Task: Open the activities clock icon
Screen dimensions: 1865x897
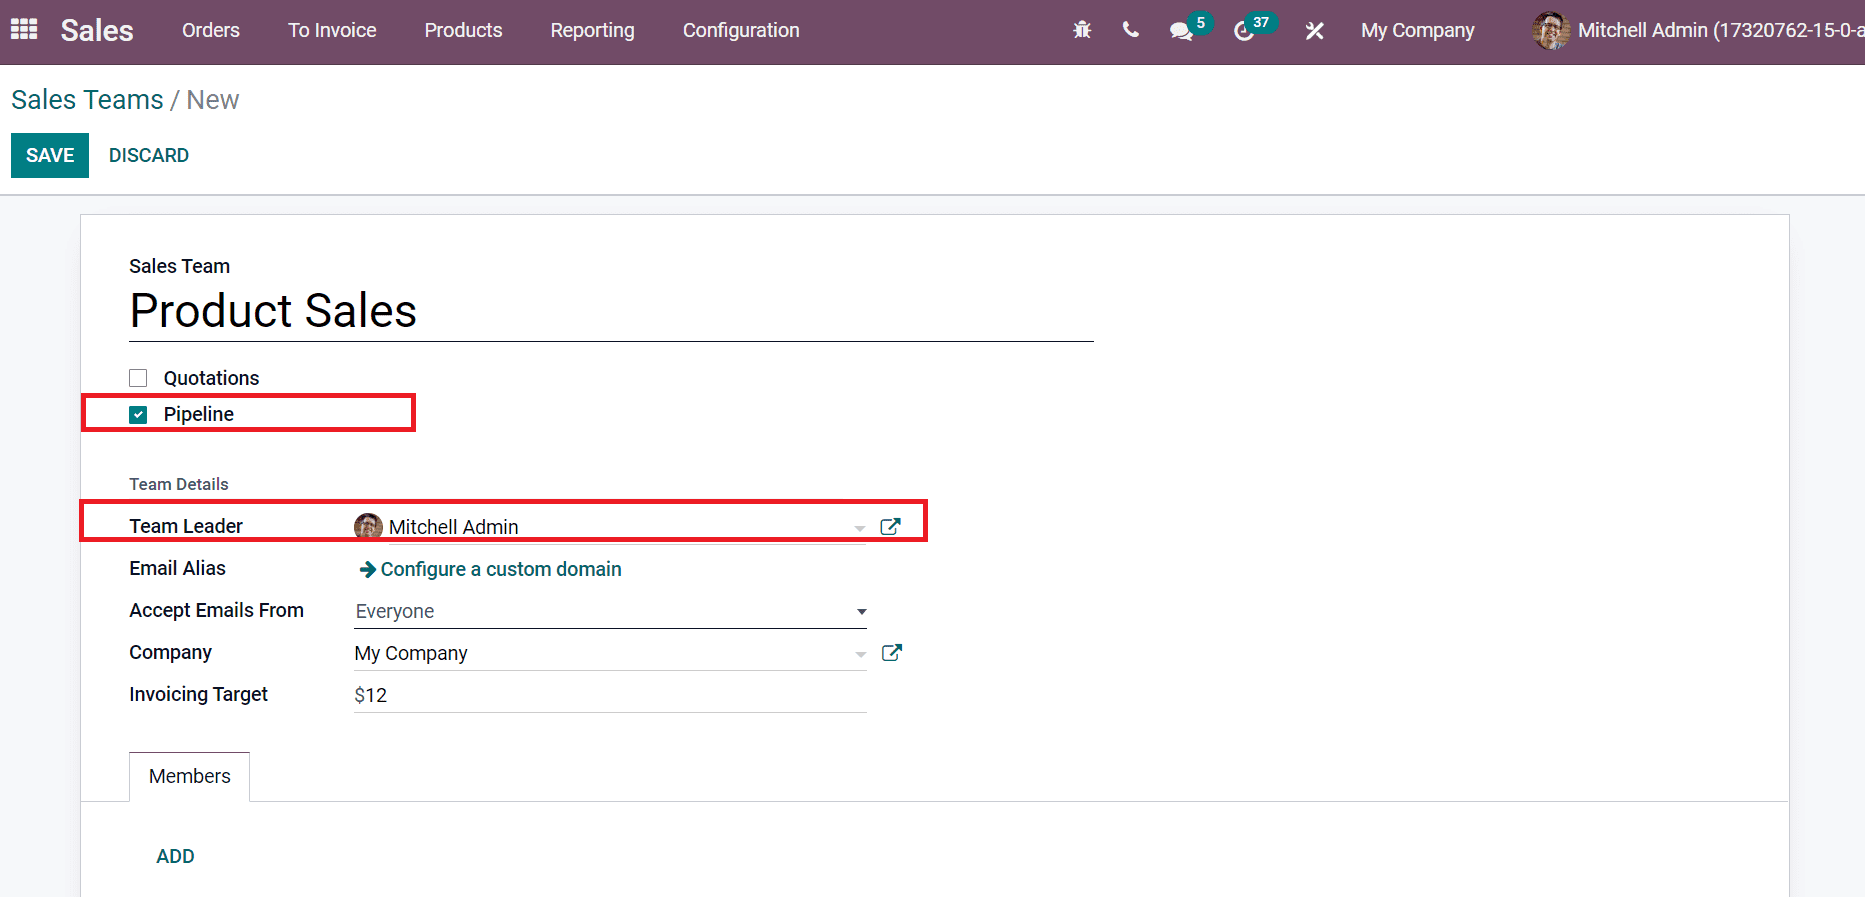Action: tap(1244, 31)
